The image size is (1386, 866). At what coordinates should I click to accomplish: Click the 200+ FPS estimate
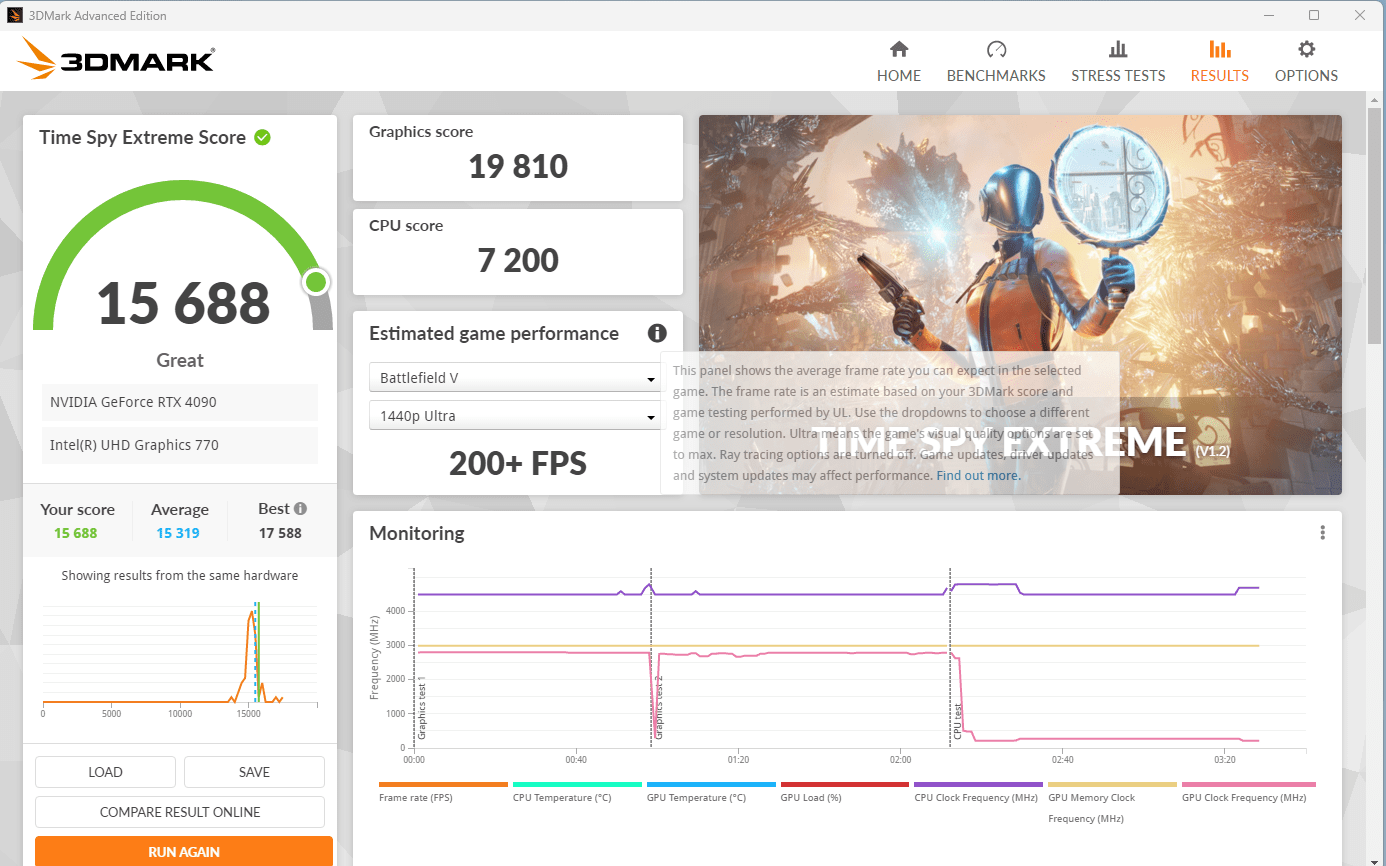[518, 463]
